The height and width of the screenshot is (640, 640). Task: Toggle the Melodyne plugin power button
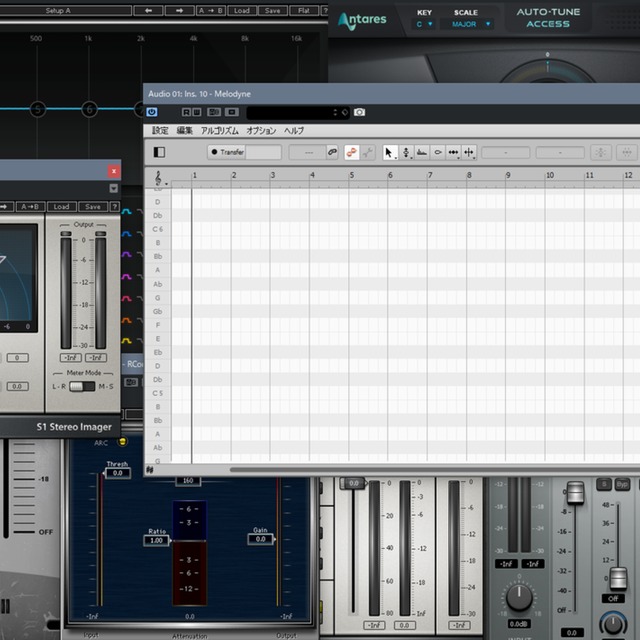152,112
